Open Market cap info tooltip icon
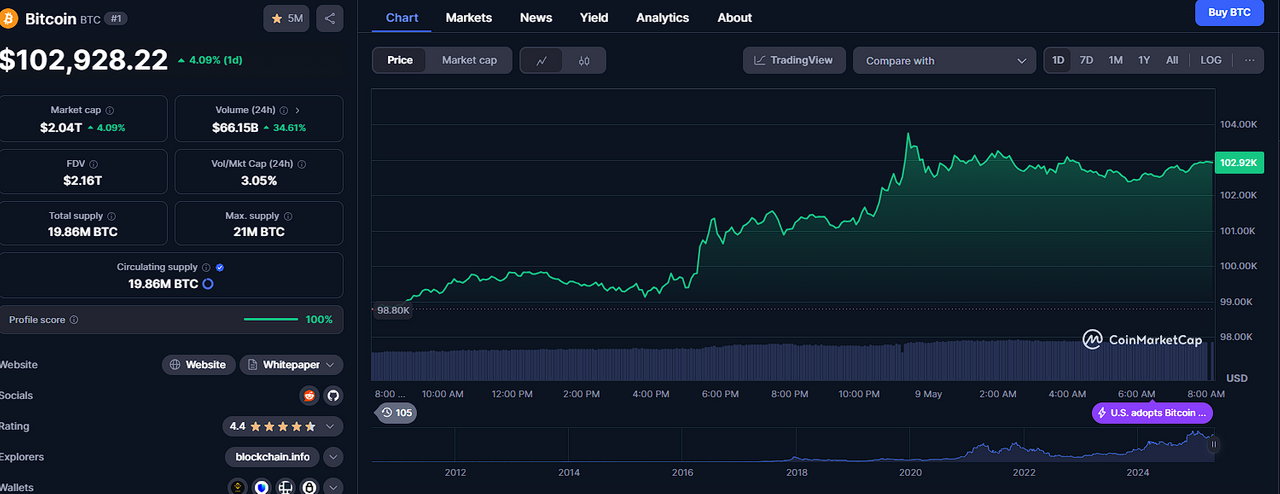Screen dimensions: 1280x494 click(x=110, y=110)
